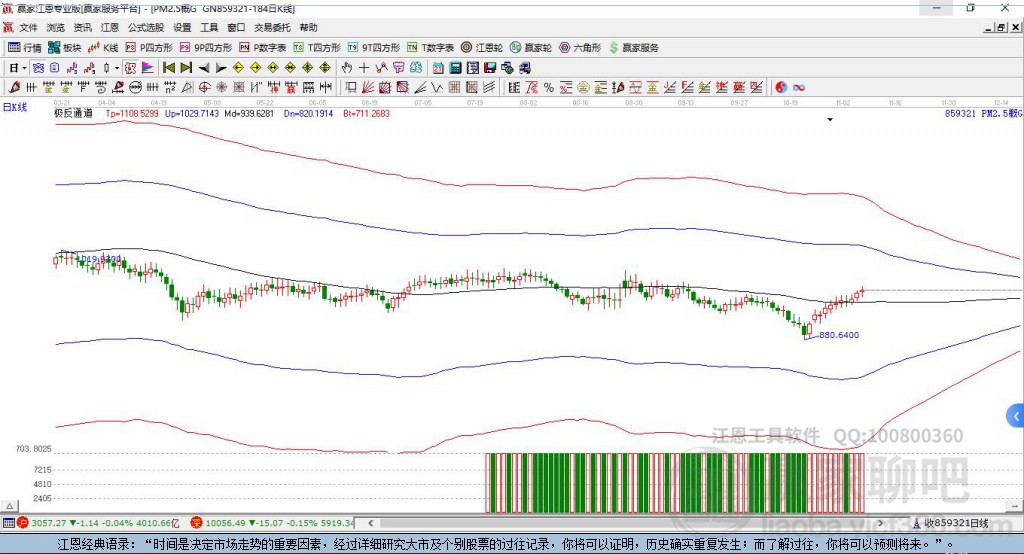The image size is (1024, 554).
Task: Click the 880.6400 low price label
Action: point(838,335)
